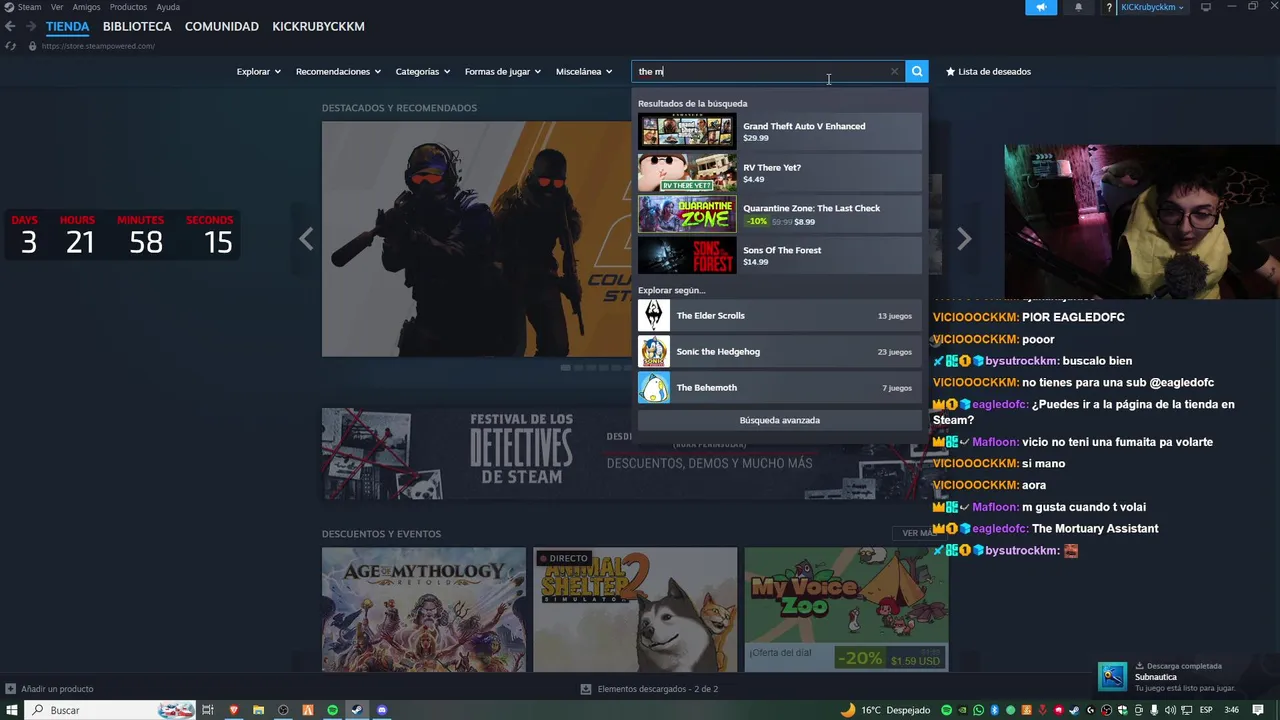Open the plus icon for adding a product

10,689
